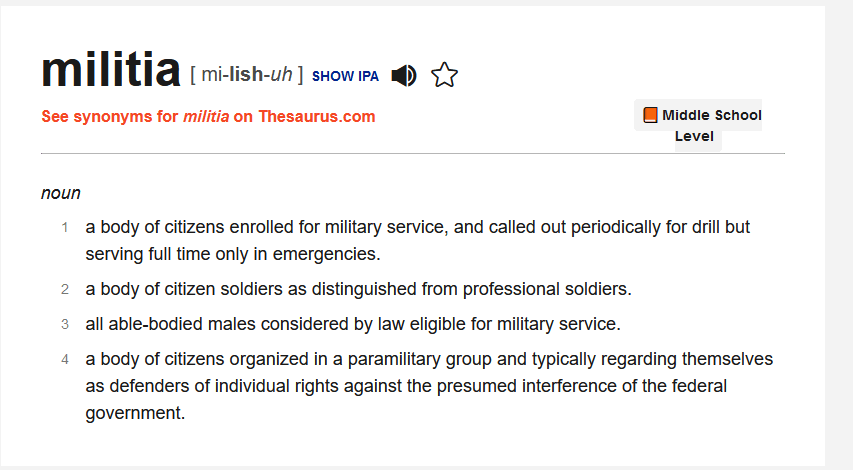Click the mi-lish-uh phonetic spelling
Image resolution: width=853 pixels, height=470 pixels.
click(246, 75)
